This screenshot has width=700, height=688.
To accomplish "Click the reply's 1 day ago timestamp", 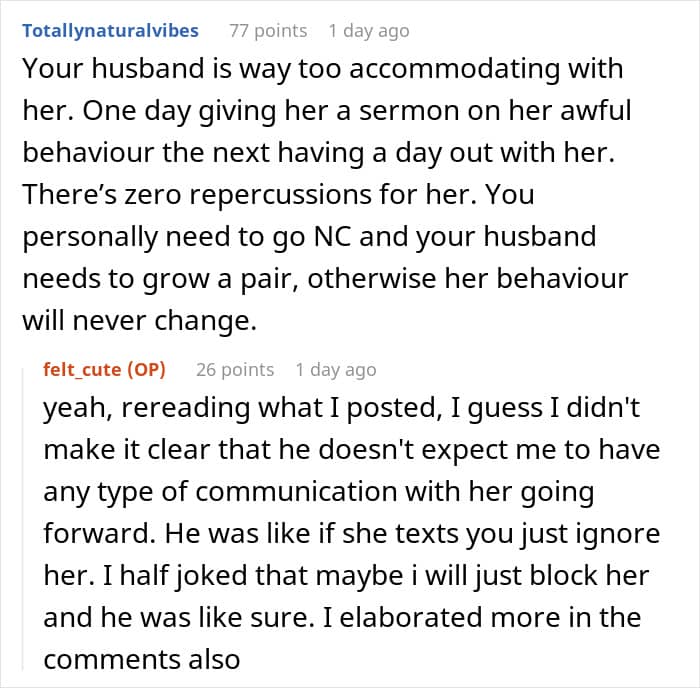I will click(x=336, y=369).
